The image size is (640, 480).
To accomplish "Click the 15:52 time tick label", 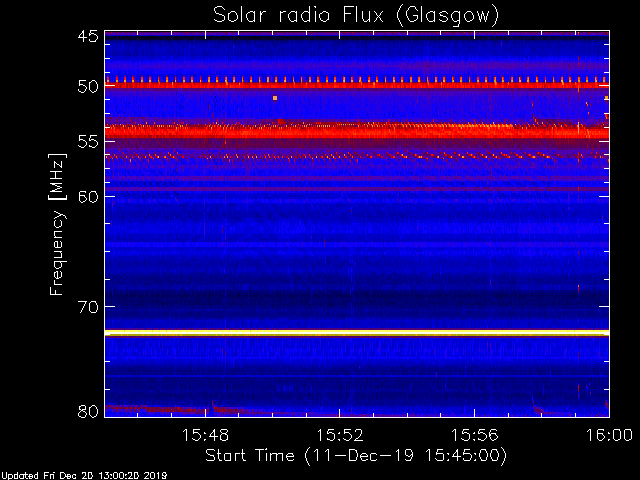I will coord(340,435).
